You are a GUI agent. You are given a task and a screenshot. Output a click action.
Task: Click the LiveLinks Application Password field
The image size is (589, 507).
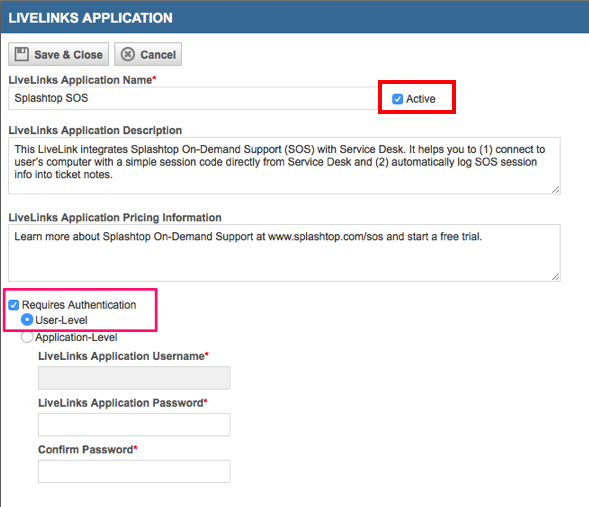(134, 424)
